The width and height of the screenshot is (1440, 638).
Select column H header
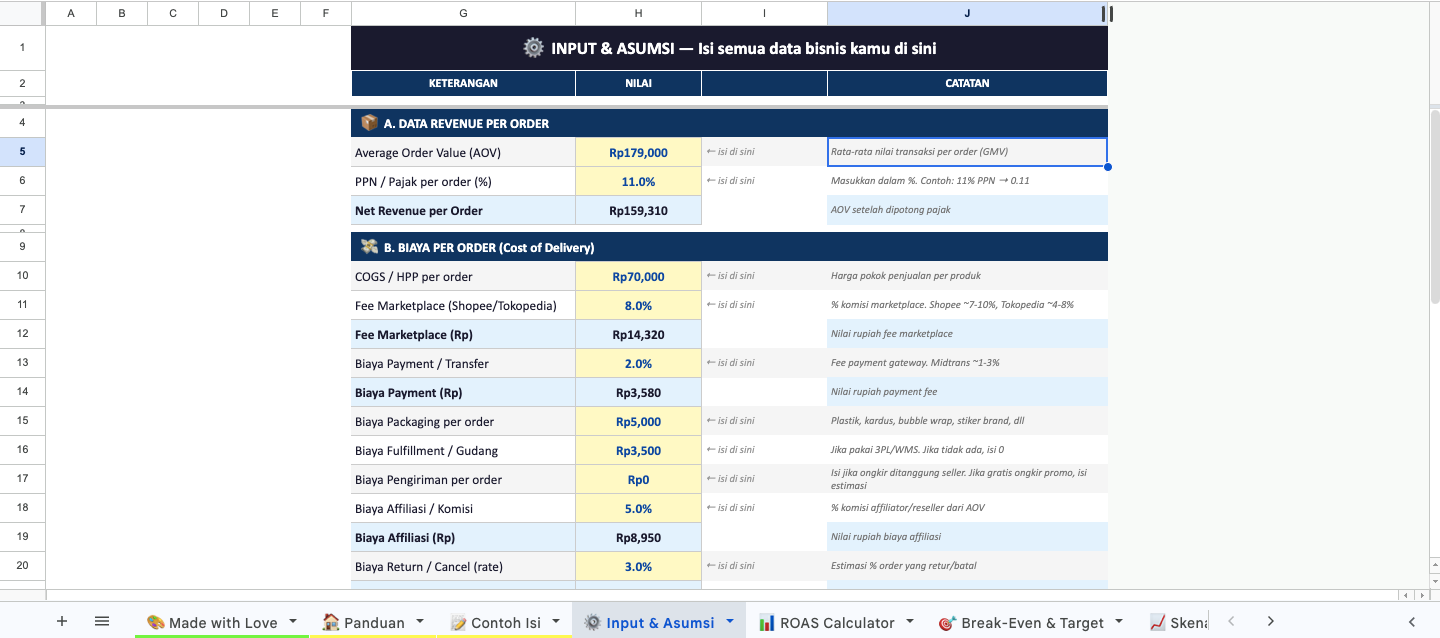click(638, 13)
